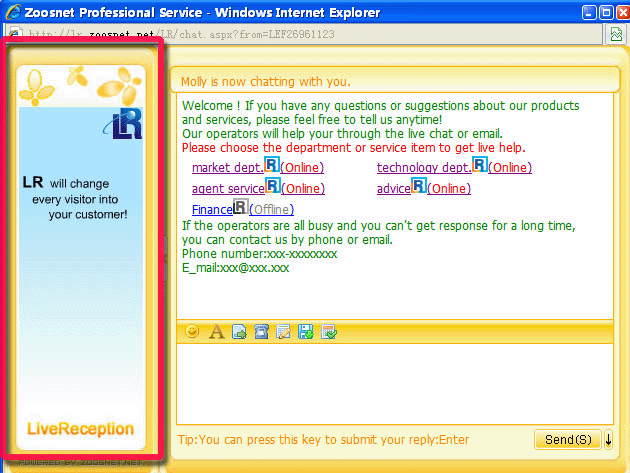This screenshot has width=630, height=473.
Task: Choose the Finance link
Action: (x=212, y=209)
